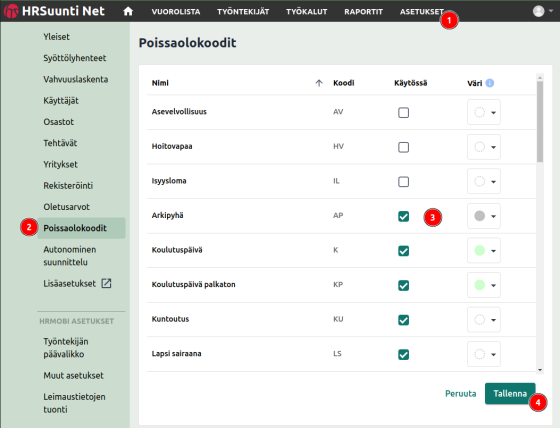This screenshot has width=560, height=428.
Task: Open Autonominen suunnittelu settings
Action: point(70,256)
